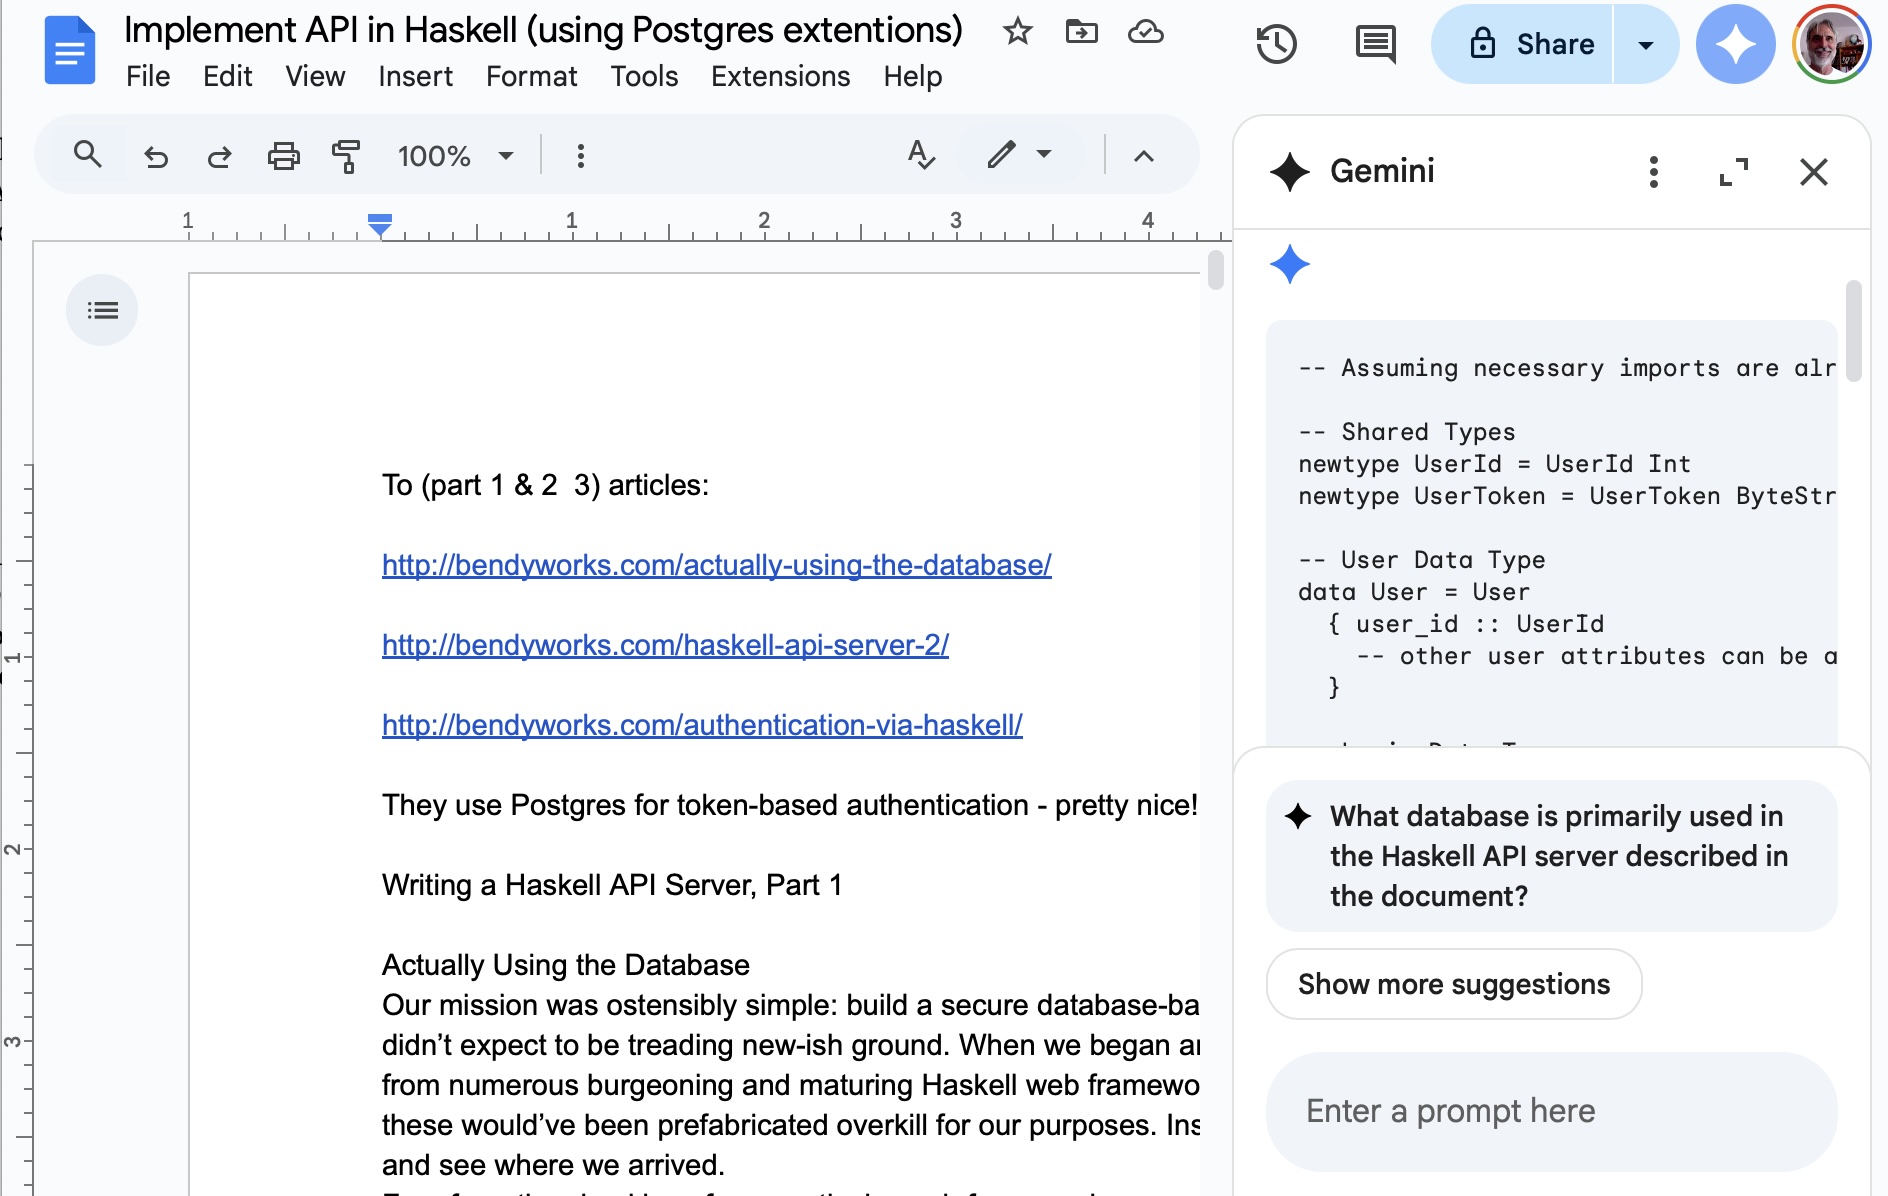Expand the Gemini panel to full size
Screen dimensions: 1888x1196
[1734, 172]
